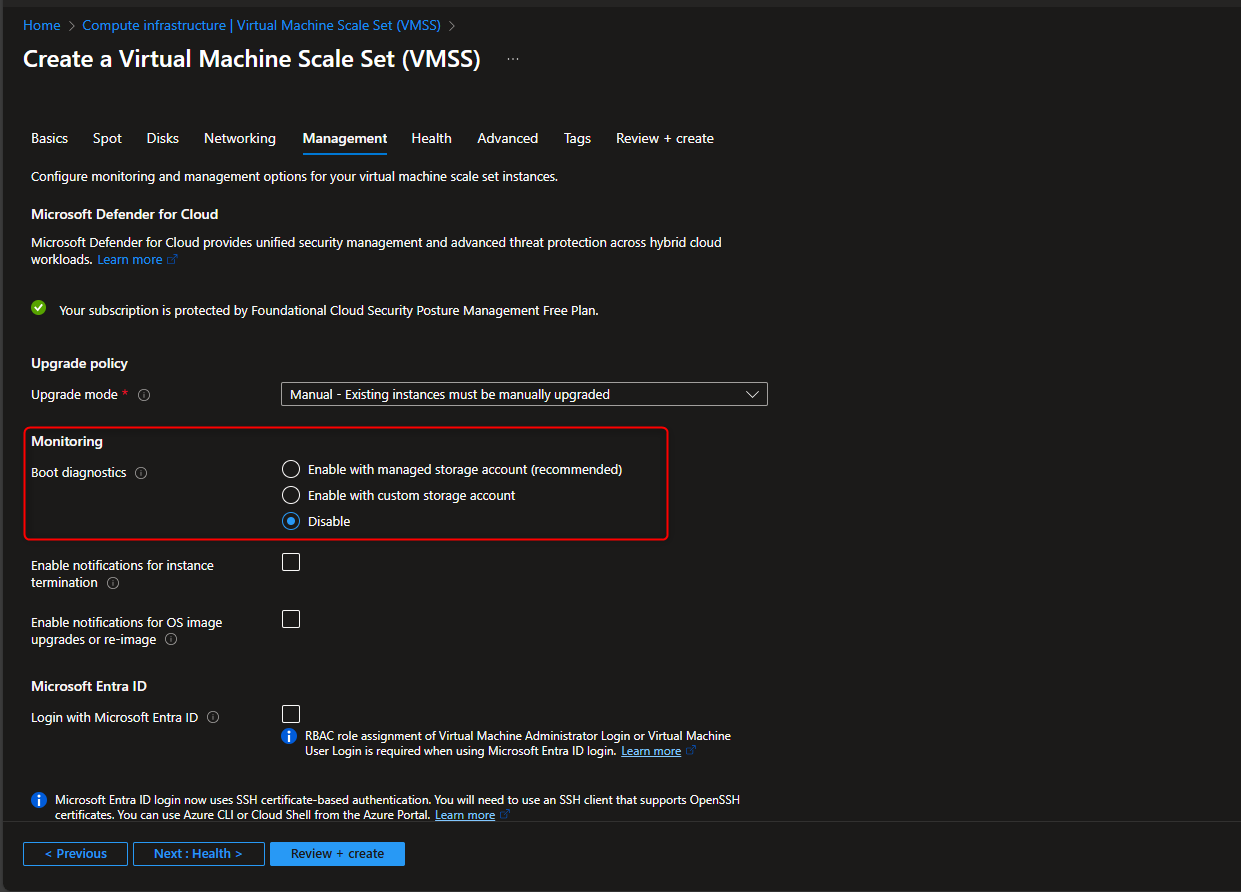
Task: Enable Login with Microsoft Entra ID
Action: 290,713
